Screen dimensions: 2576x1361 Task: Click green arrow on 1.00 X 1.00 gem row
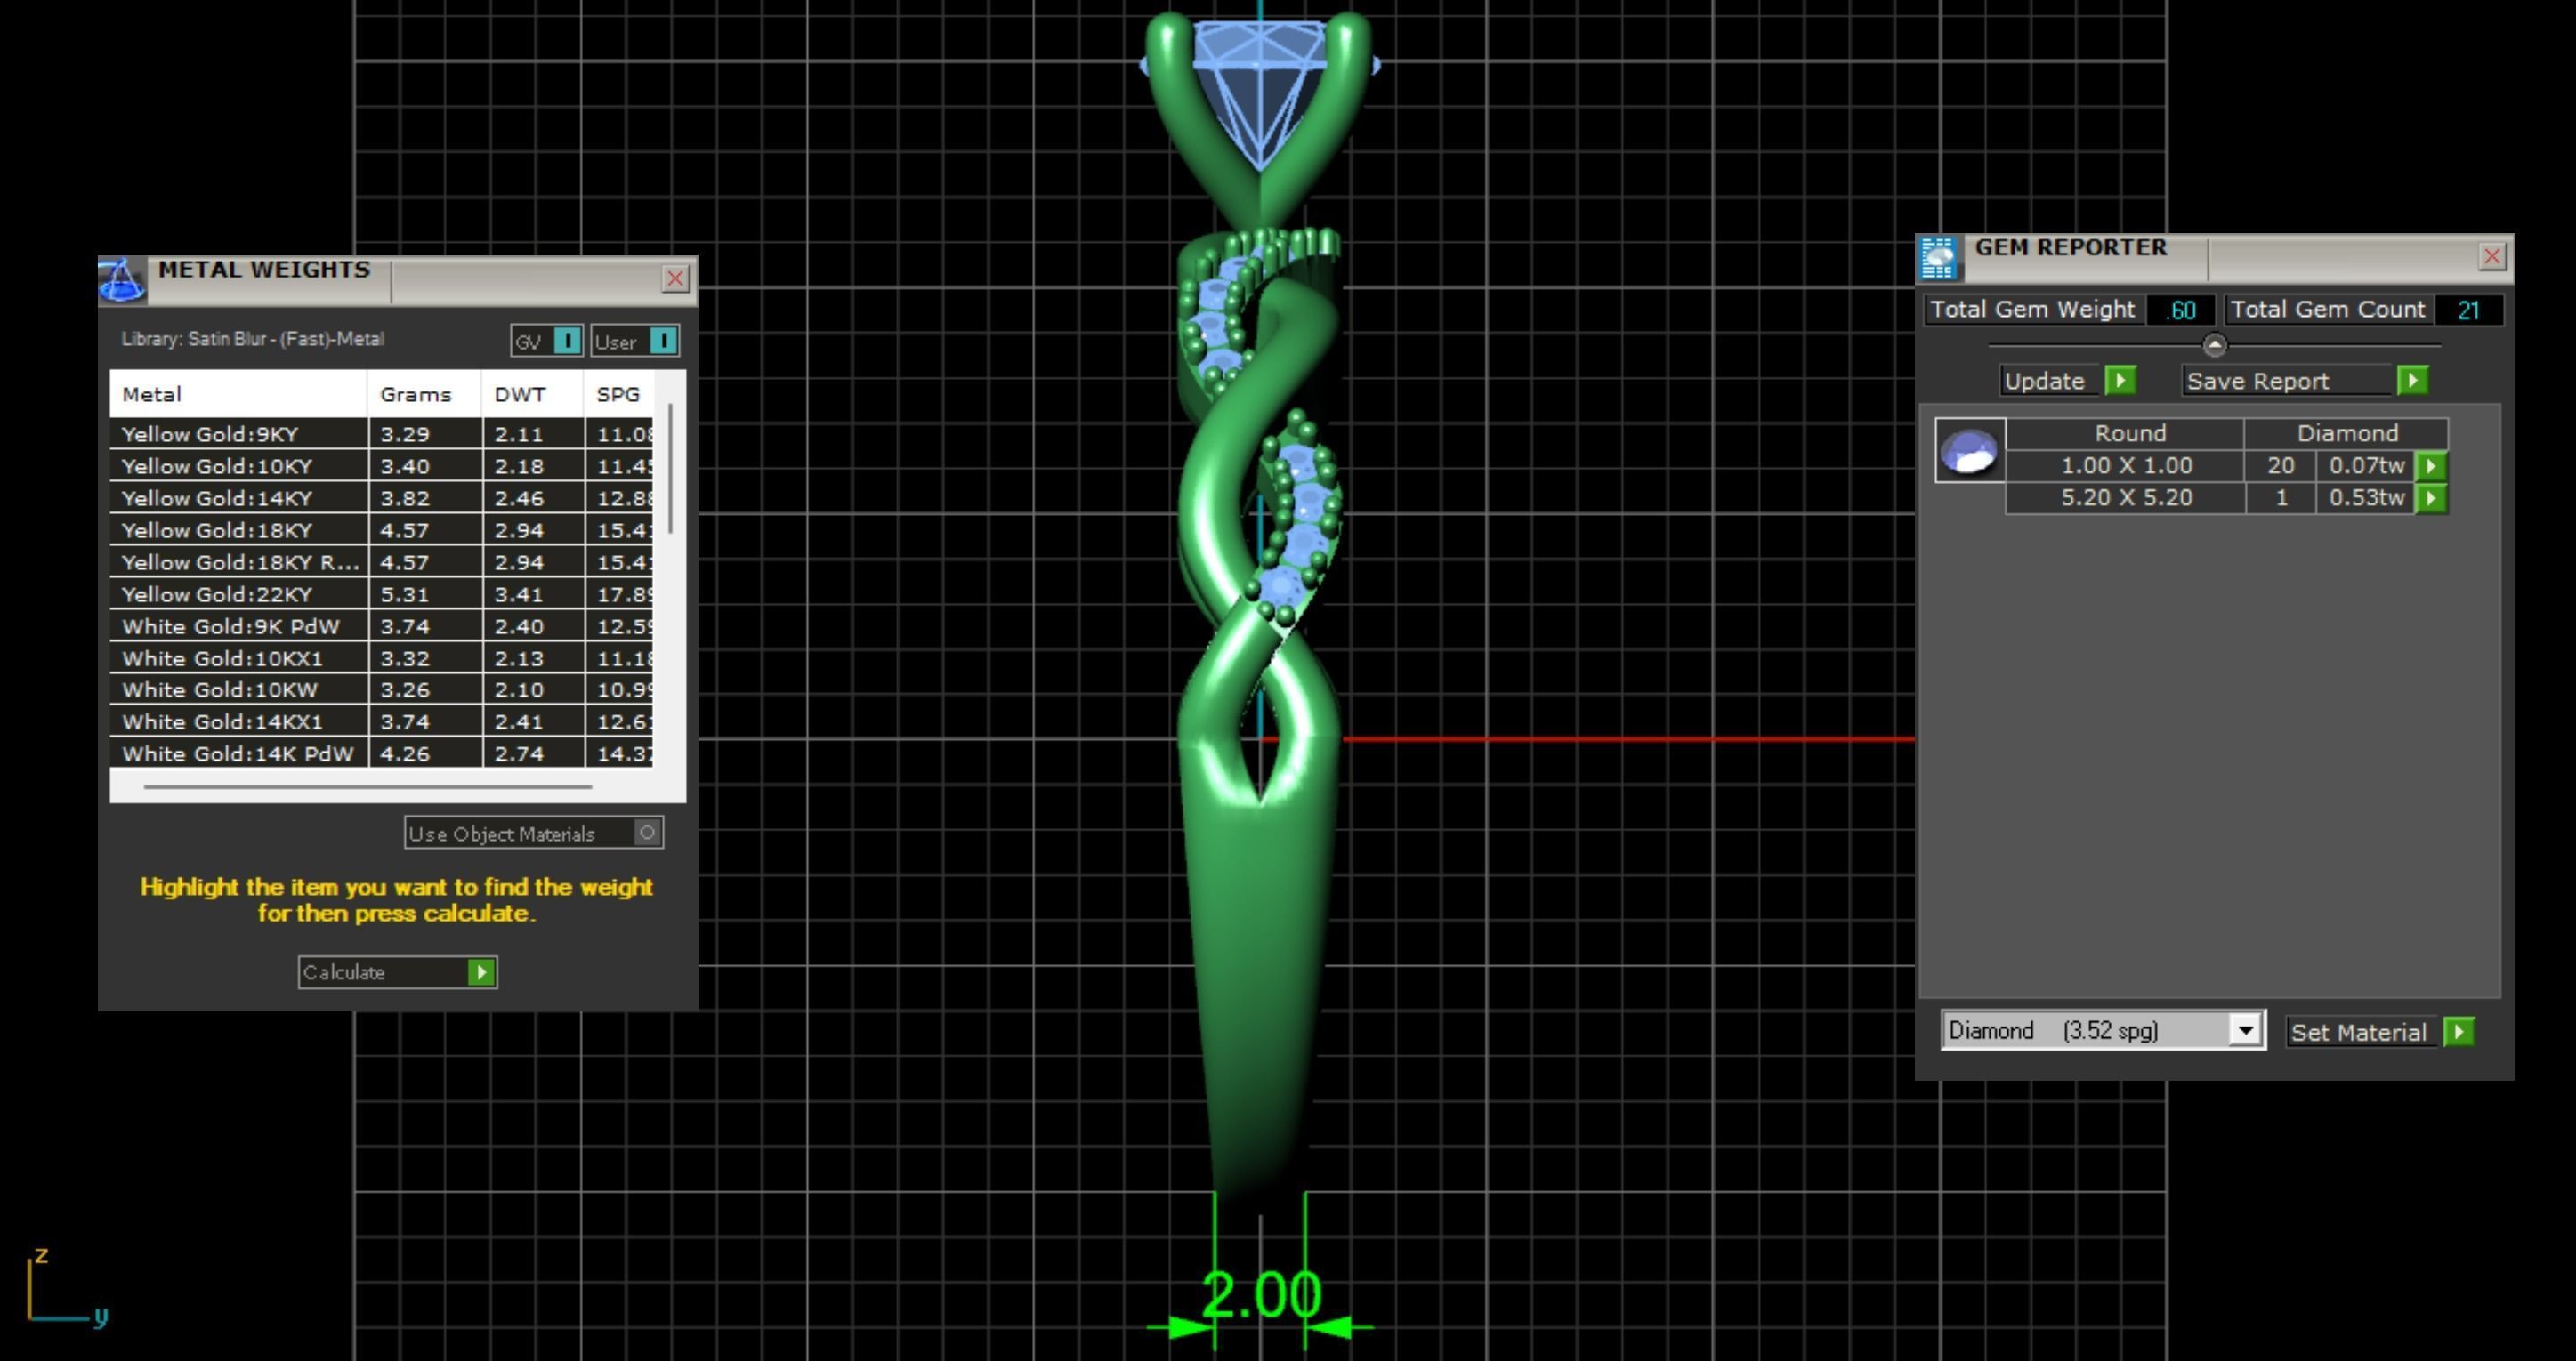[x=2431, y=466]
